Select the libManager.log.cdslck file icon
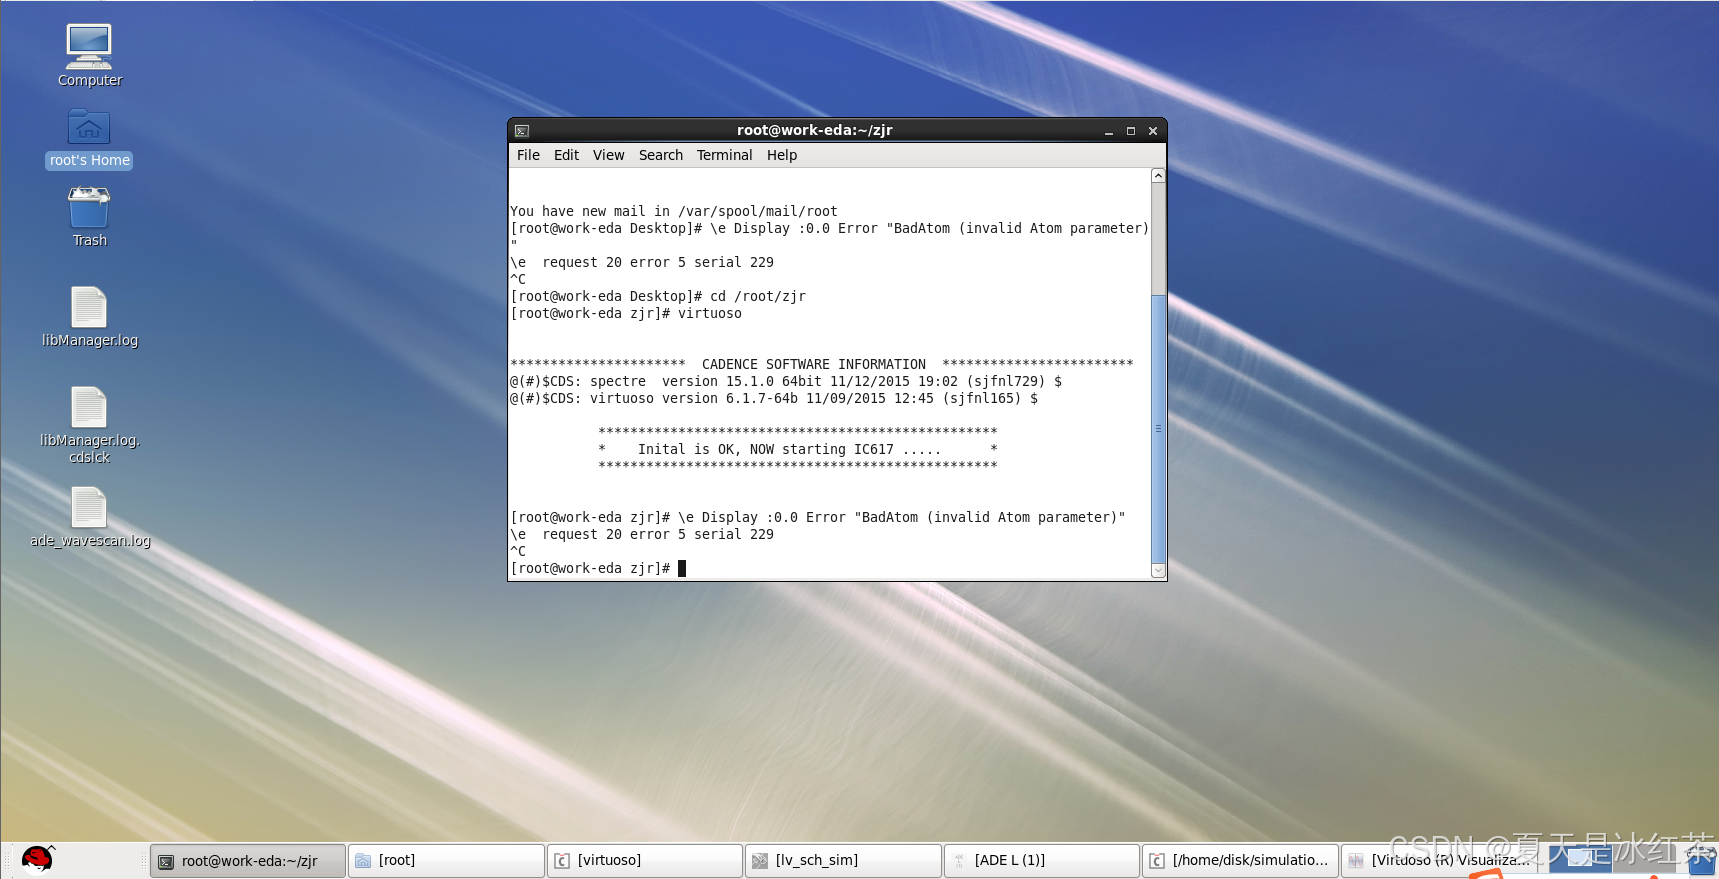This screenshot has width=1719, height=879. coord(89,407)
